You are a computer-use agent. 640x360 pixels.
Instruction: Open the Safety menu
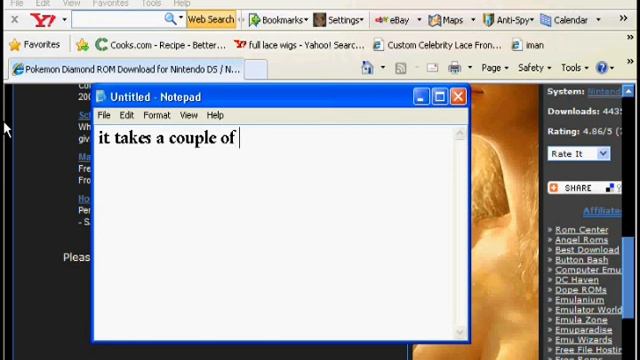534,68
